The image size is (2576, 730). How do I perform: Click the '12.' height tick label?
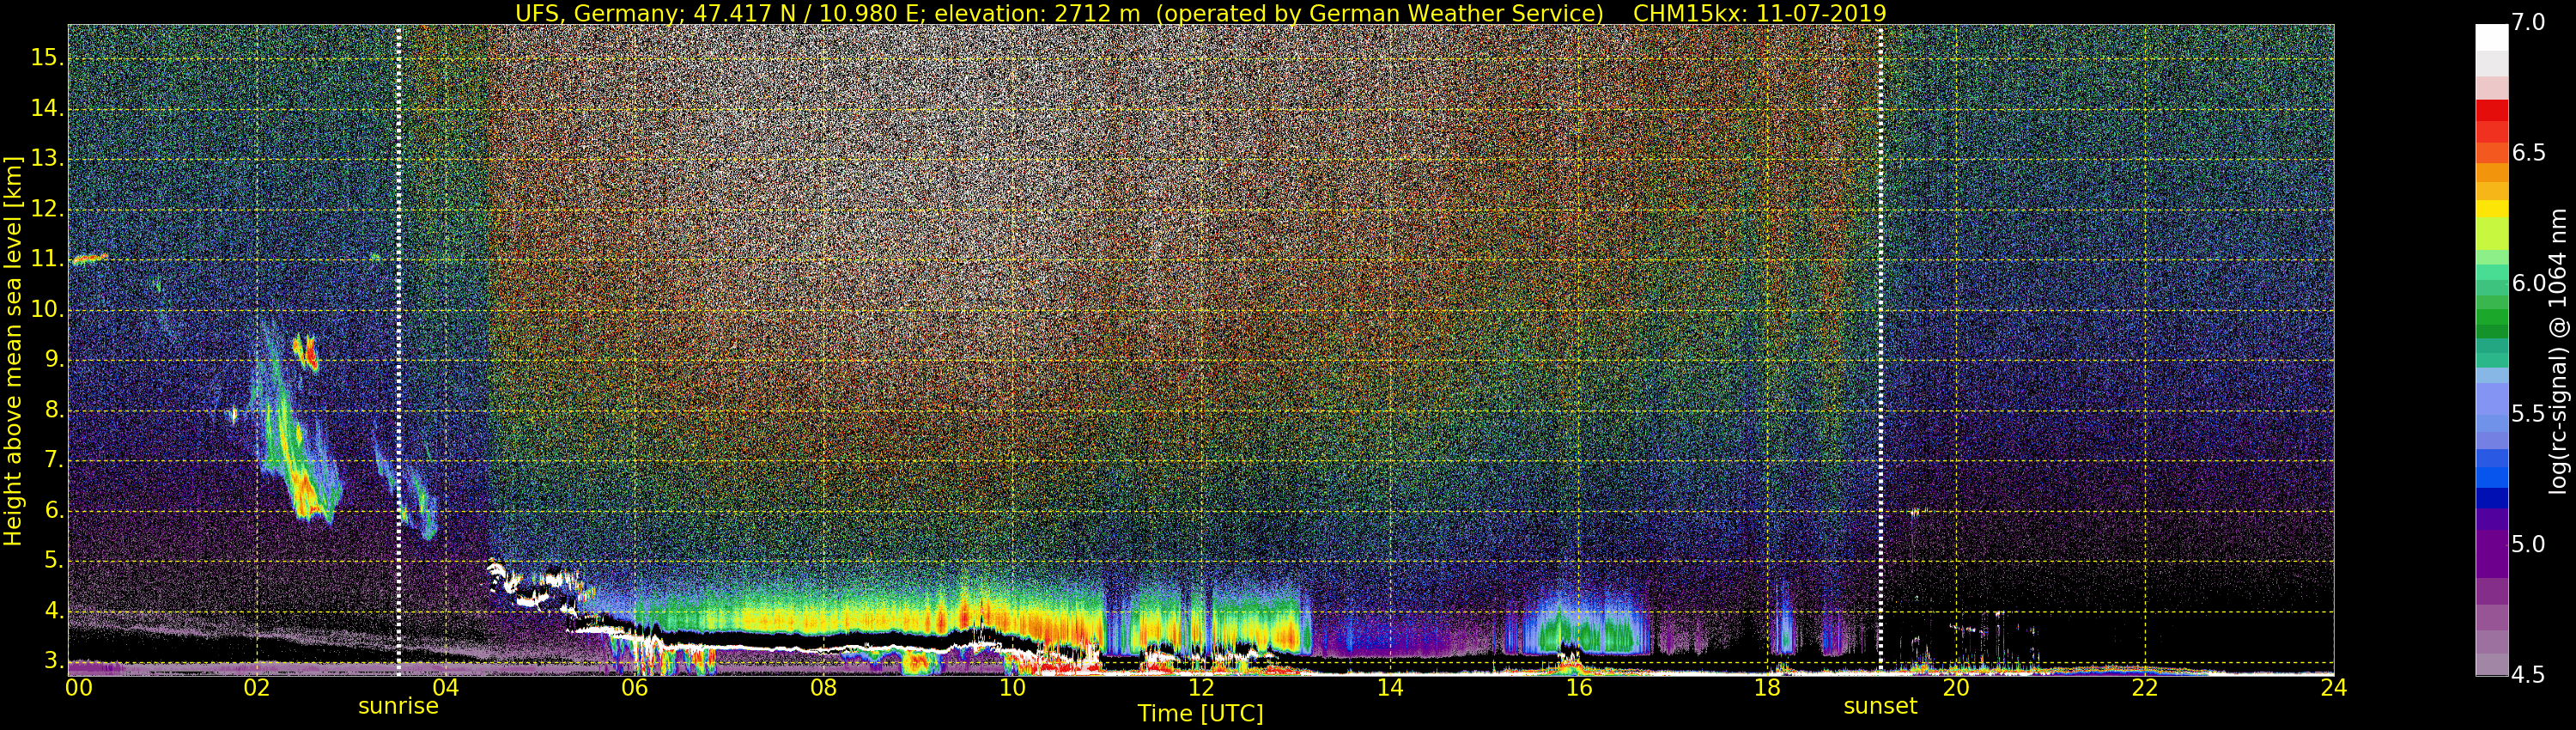click(47, 209)
